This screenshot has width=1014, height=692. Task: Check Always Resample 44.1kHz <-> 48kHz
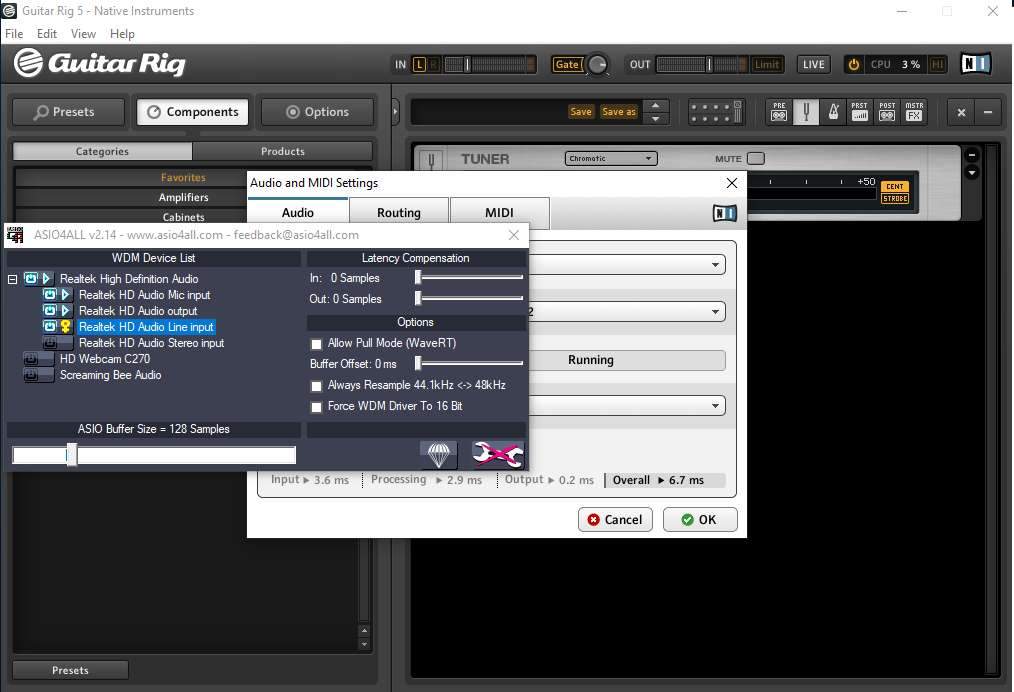(316, 386)
